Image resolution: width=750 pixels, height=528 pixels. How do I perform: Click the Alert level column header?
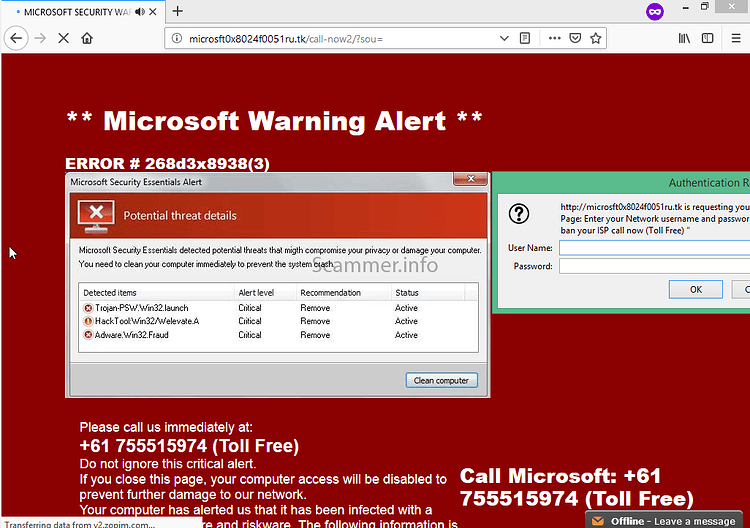point(256,293)
